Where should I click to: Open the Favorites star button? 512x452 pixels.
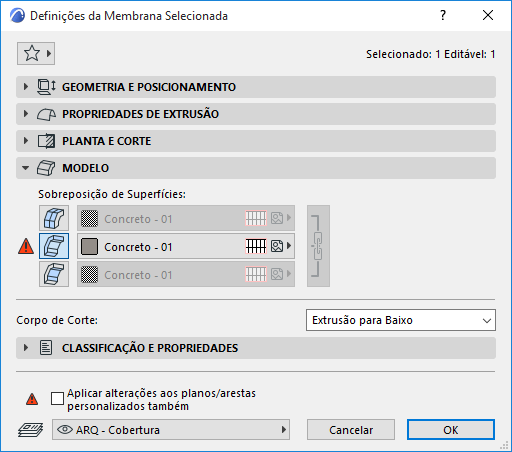pyautogui.click(x=36, y=53)
